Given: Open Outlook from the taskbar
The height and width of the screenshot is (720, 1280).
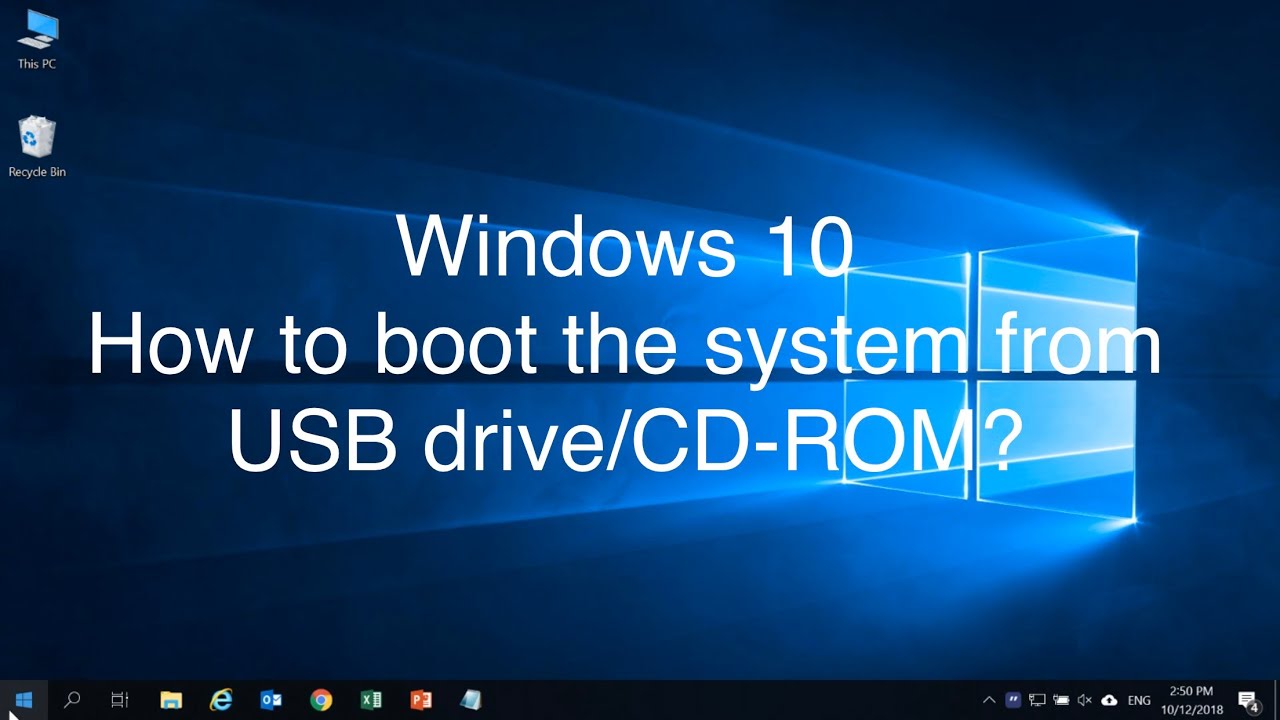Looking at the screenshot, I should [271, 700].
